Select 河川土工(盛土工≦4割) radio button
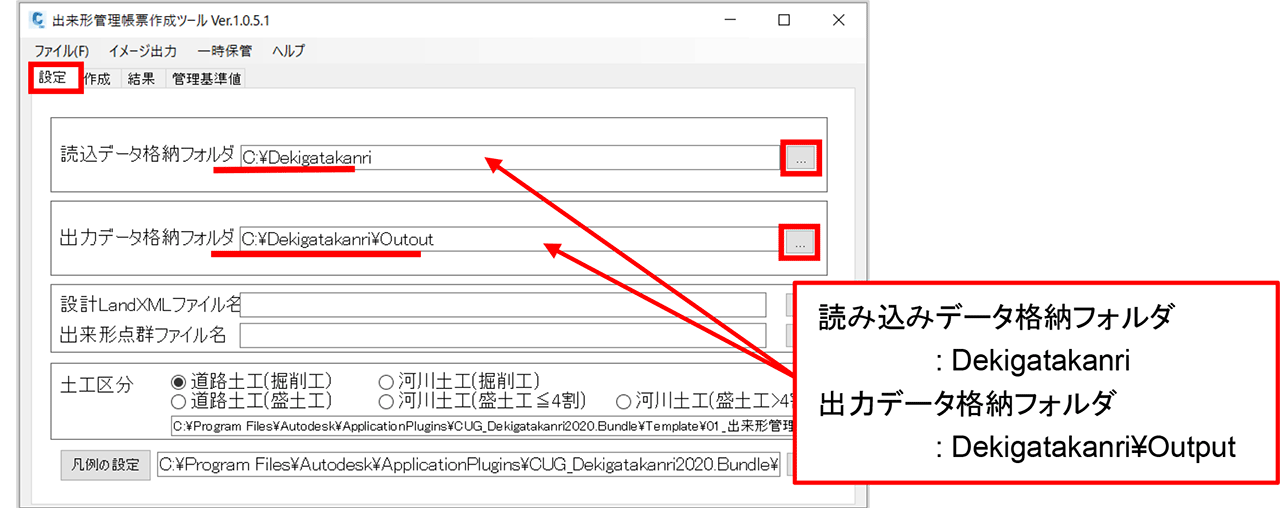 click(386, 401)
